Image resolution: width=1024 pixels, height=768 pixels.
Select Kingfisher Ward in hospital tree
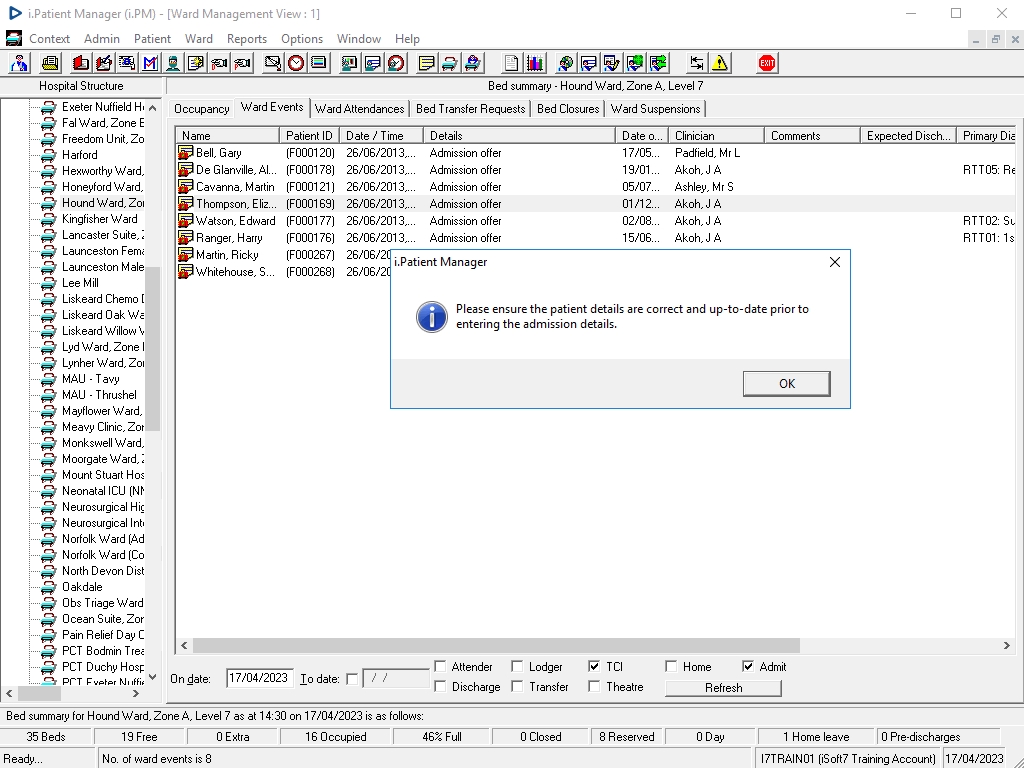click(99, 219)
